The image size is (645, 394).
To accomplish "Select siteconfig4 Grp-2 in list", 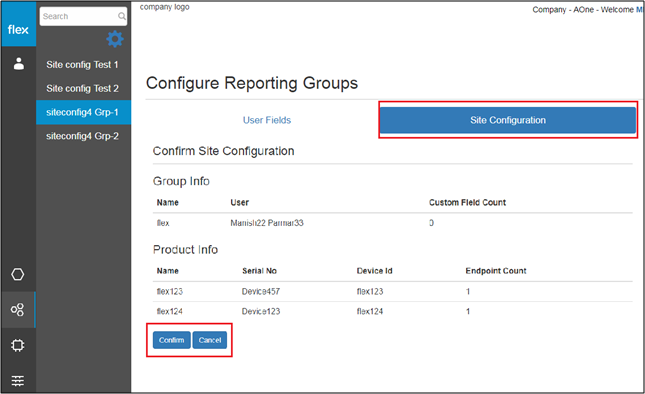I will [x=84, y=136].
